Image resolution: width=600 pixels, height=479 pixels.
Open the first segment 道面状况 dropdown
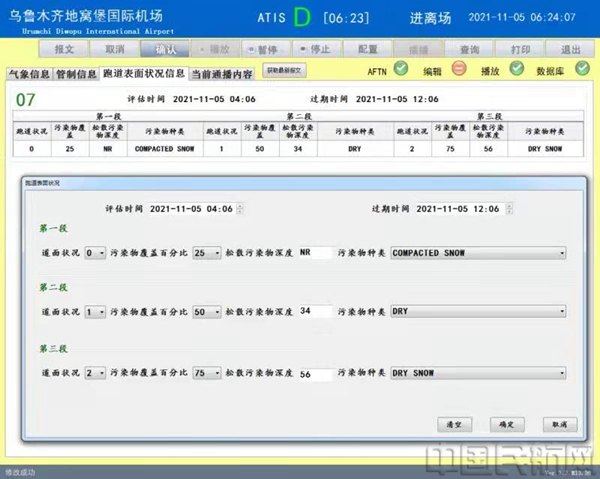tap(95, 253)
